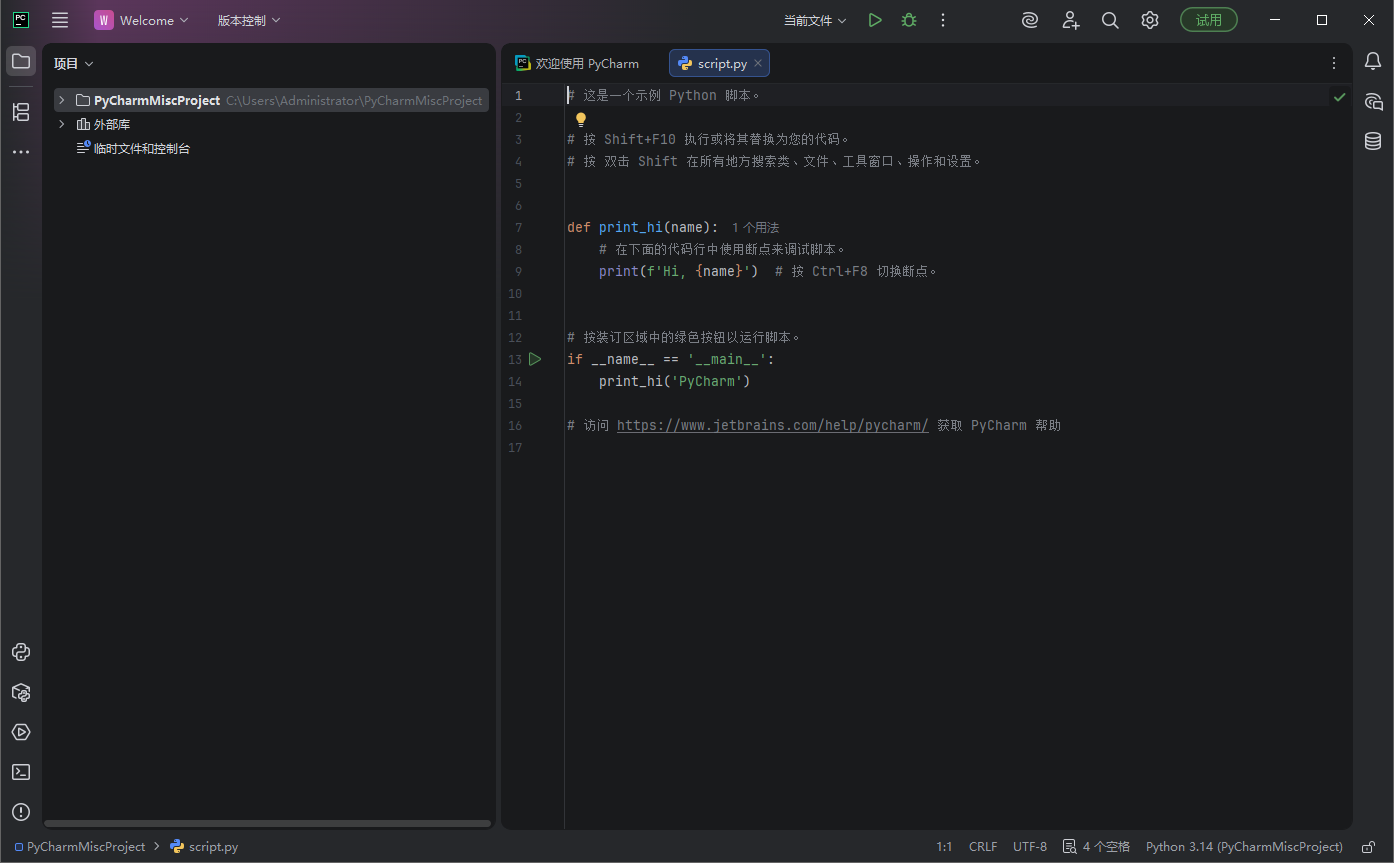
Task: Open the JetBrains PyCharm help link
Action: pos(771,424)
